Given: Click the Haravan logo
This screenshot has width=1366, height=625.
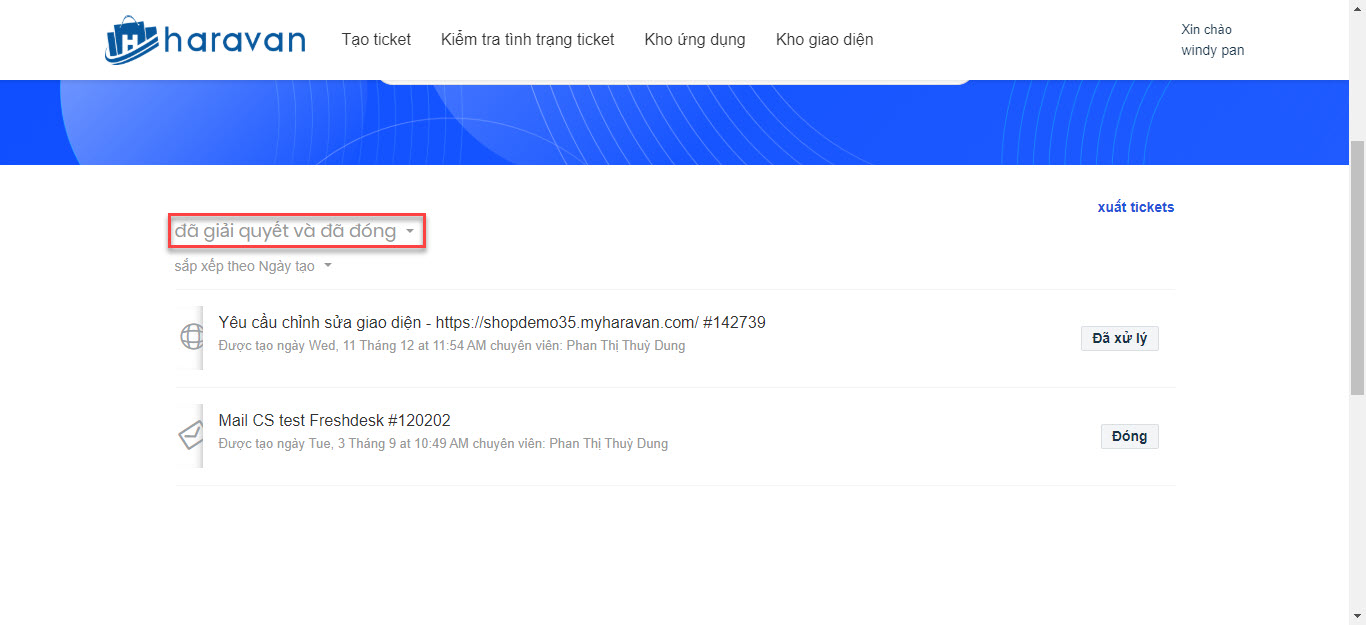Looking at the screenshot, I should pyautogui.click(x=205, y=40).
